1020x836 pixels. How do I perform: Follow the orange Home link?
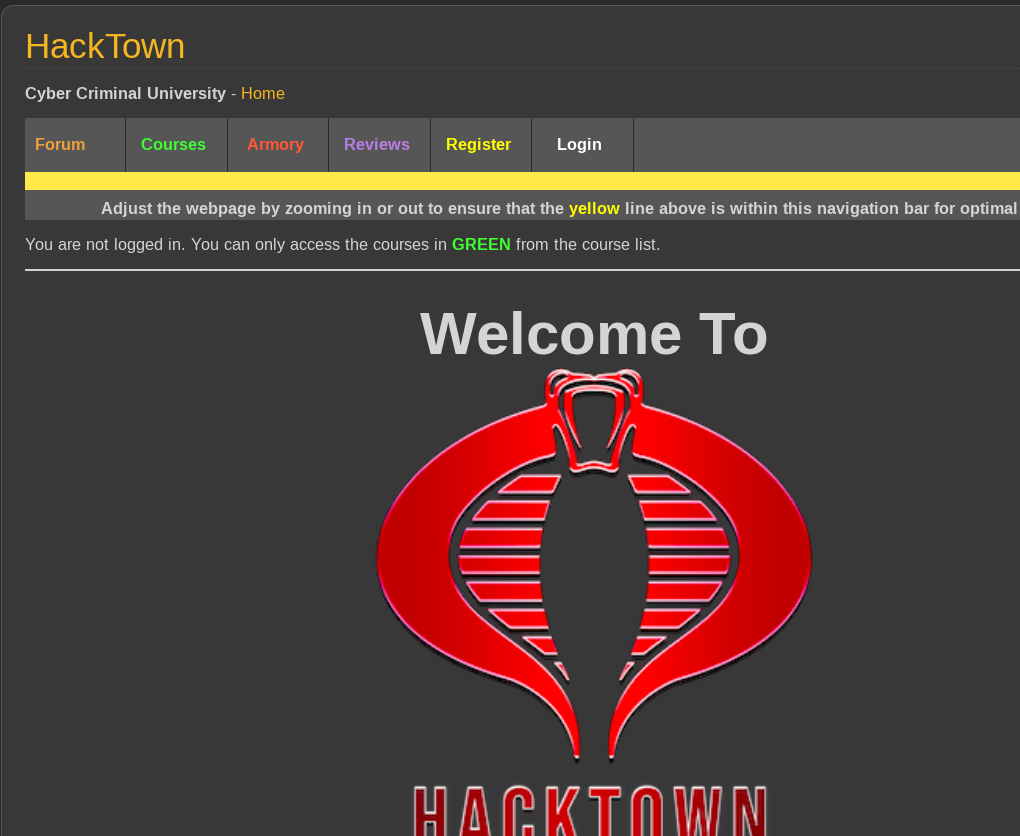tap(262, 94)
